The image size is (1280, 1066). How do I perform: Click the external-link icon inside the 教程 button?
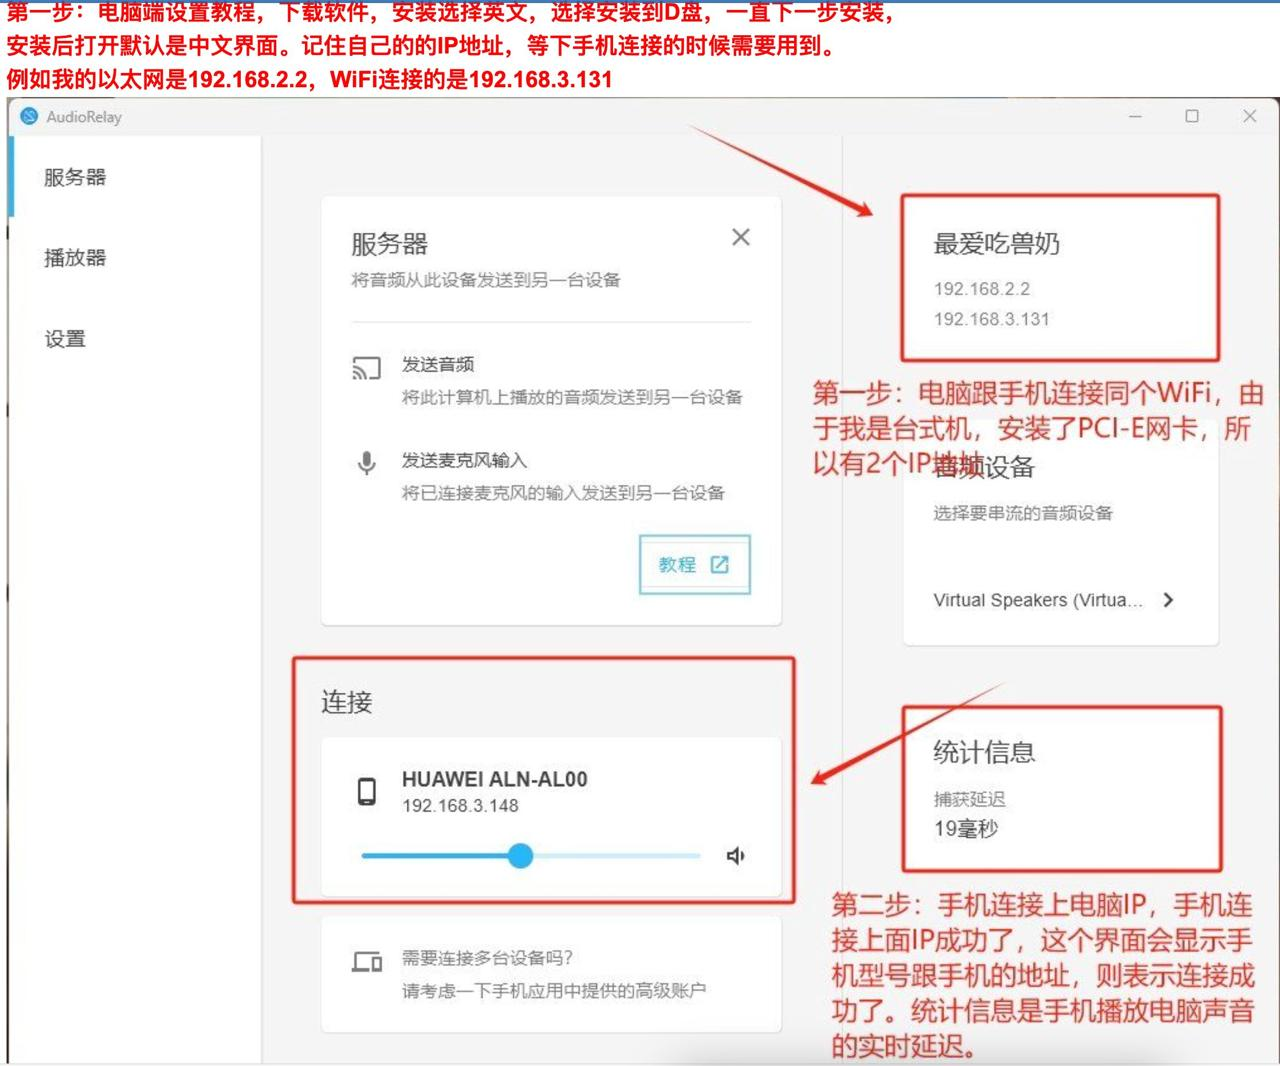point(719,564)
